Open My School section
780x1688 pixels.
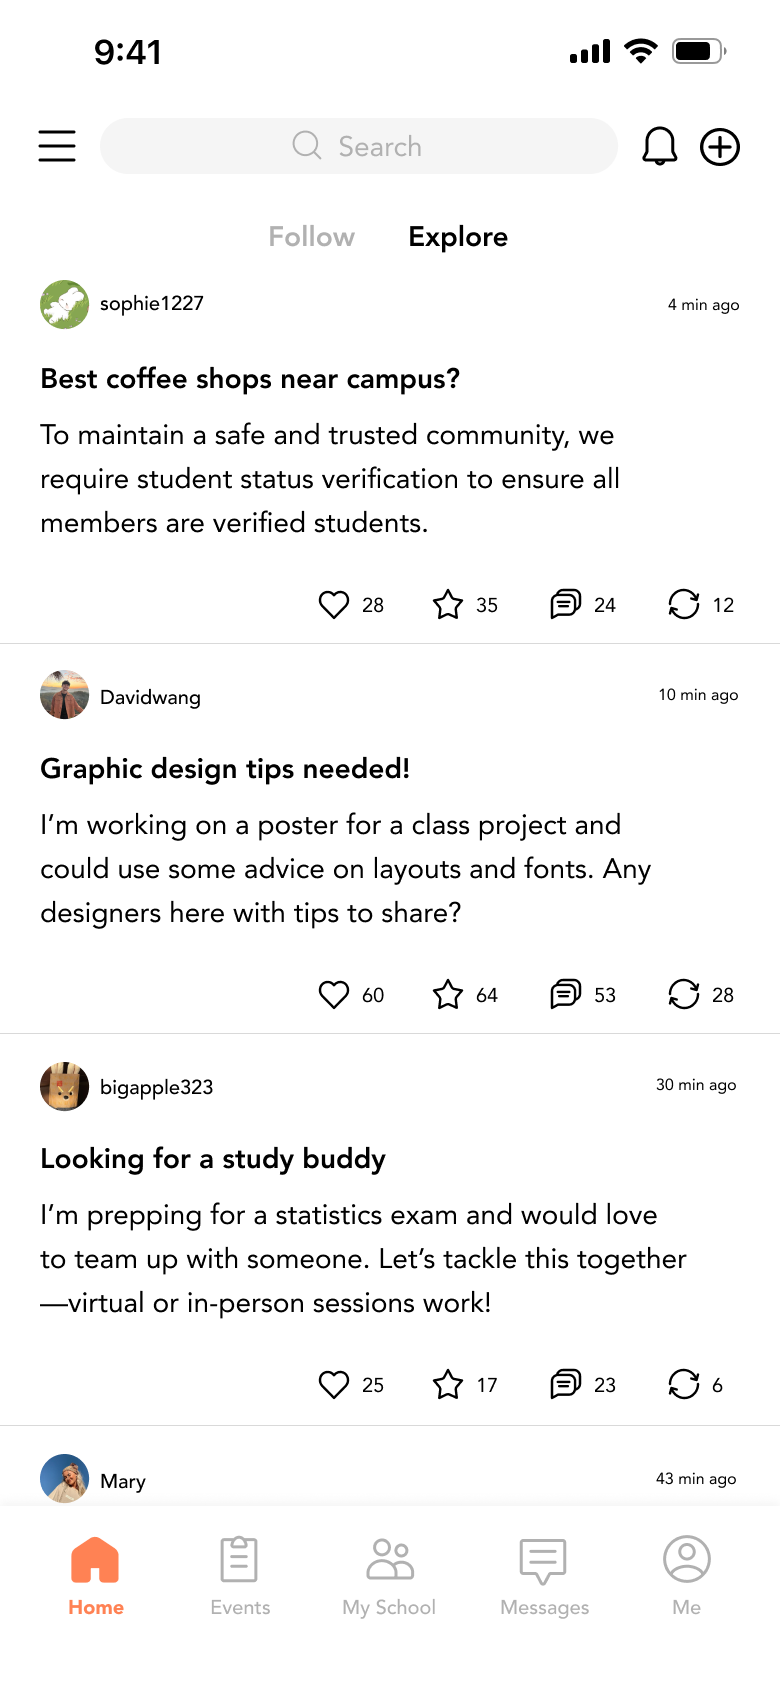(389, 1576)
